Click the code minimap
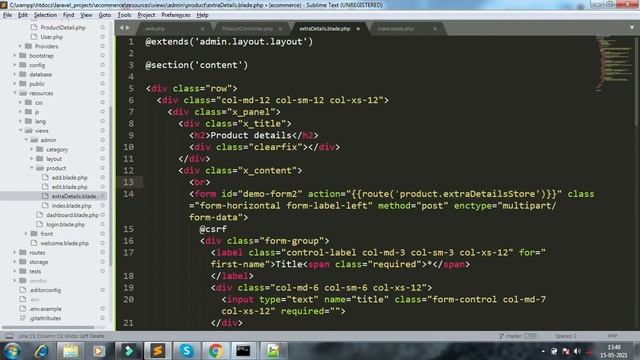The width and height of the screenshot is (640, 360). tap(615, 63)
